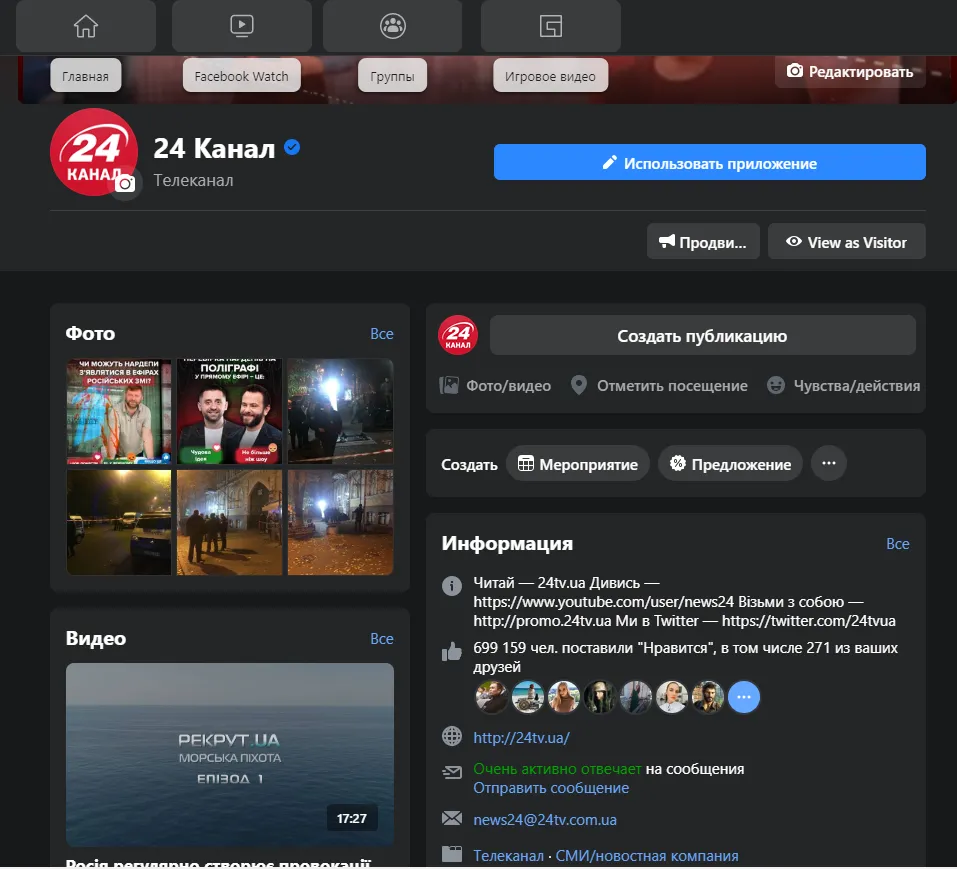Open Facebook Watch video icon

241,27
